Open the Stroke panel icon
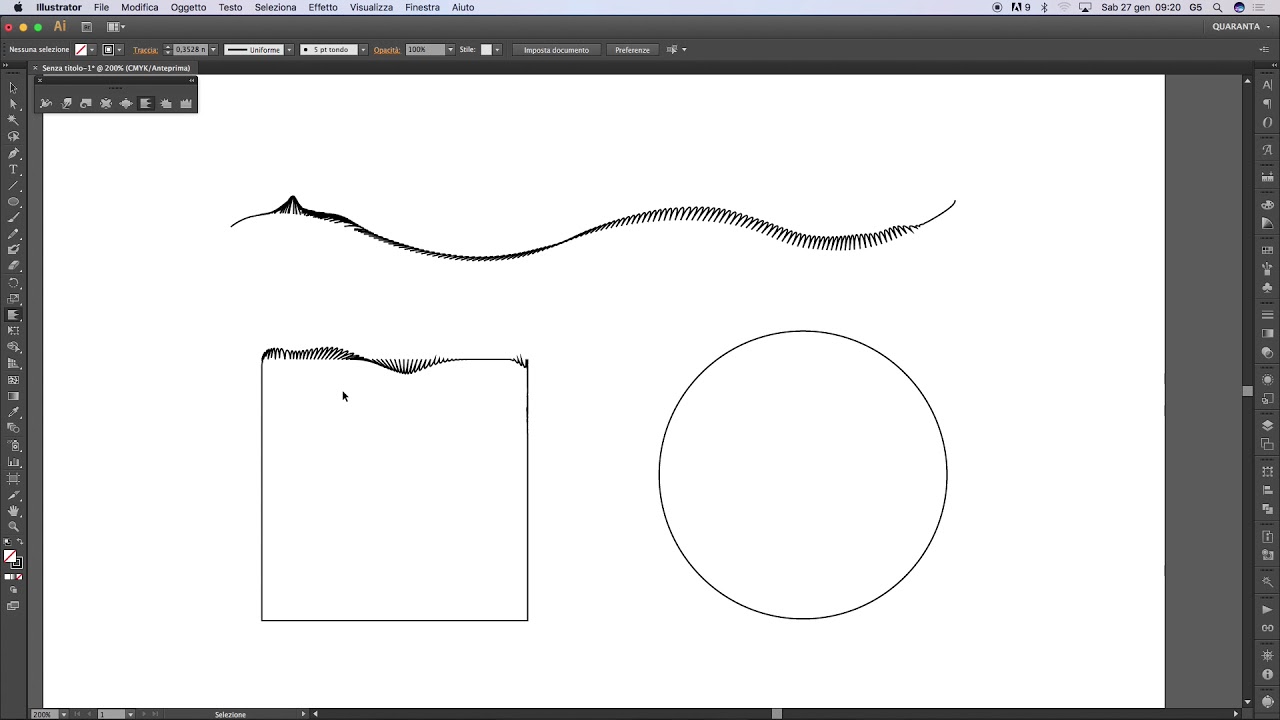Image resolution: width=1280 pixels, height=720 pixels. pos(1267,316)
